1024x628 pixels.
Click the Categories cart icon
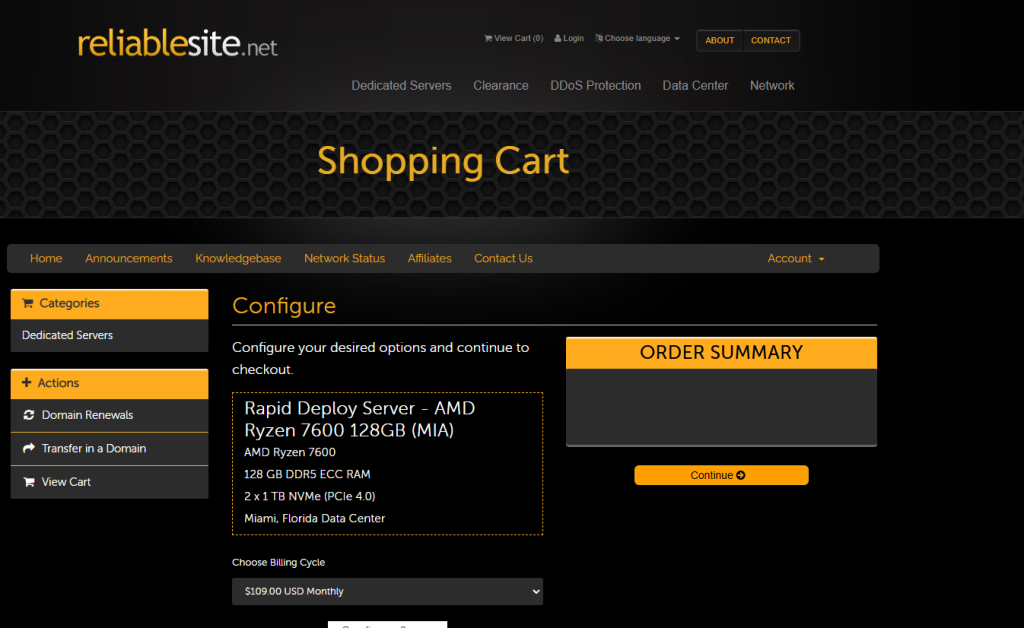(x=27, y=303)
